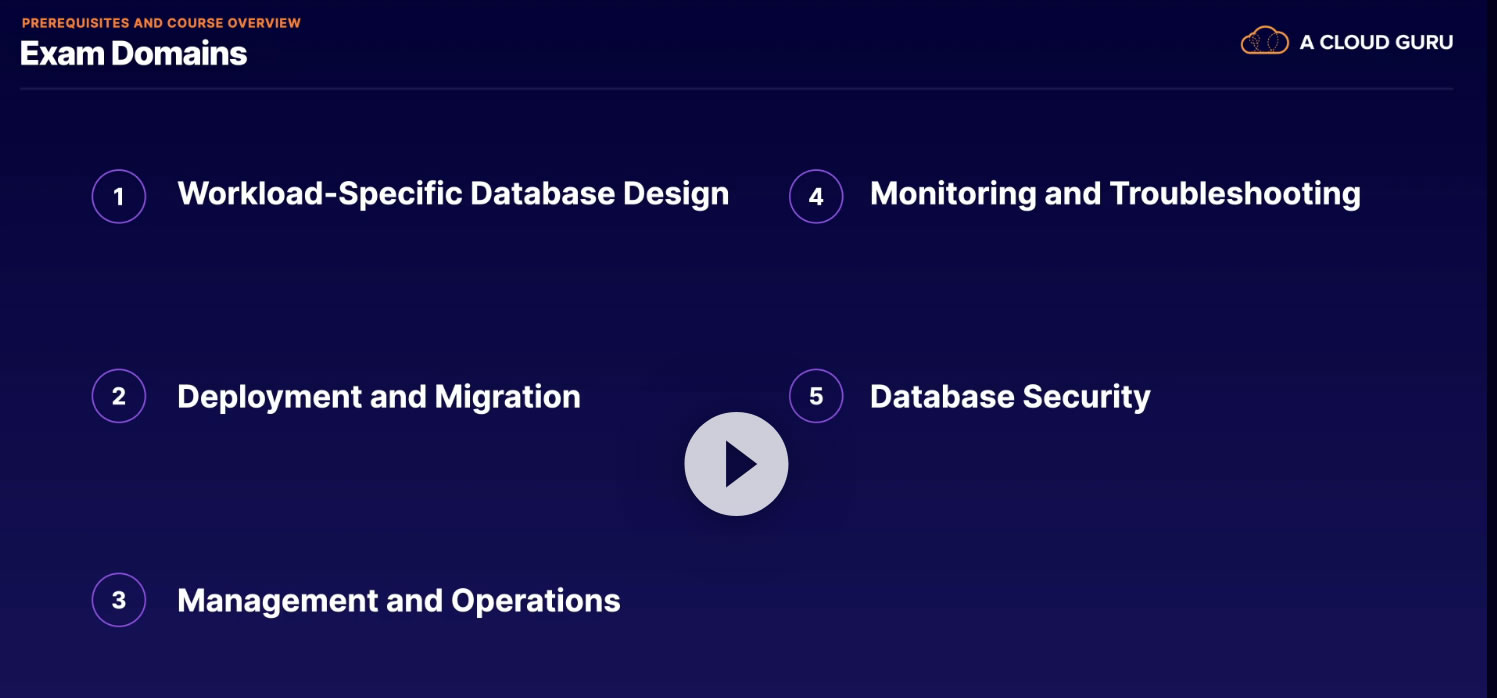Click the word Workload-Specific in domain one
Viewport: 1497px width, 698px height.
click(320, 193)
